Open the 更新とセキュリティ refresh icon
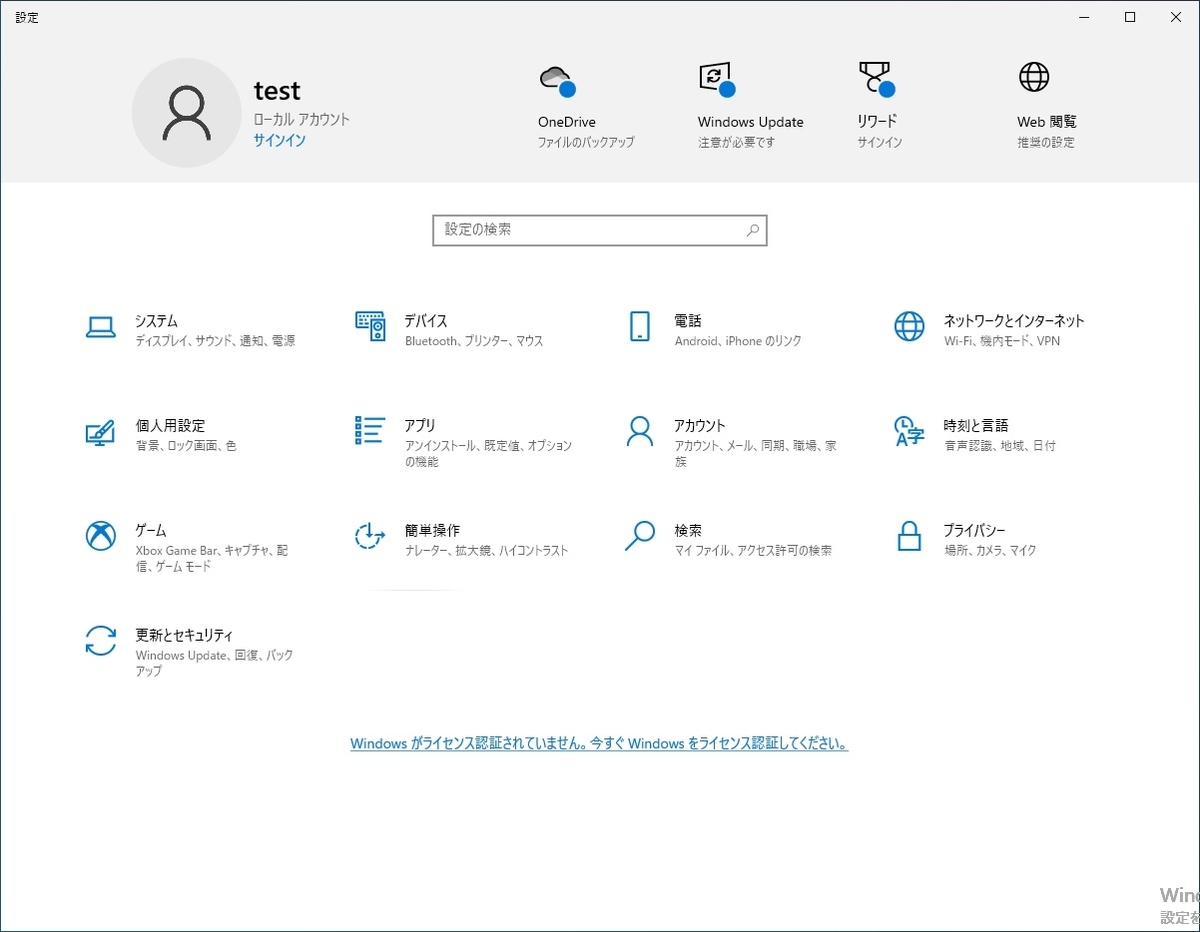The width and height of the screenshot is (1200, 932). (x=100, y=641)
